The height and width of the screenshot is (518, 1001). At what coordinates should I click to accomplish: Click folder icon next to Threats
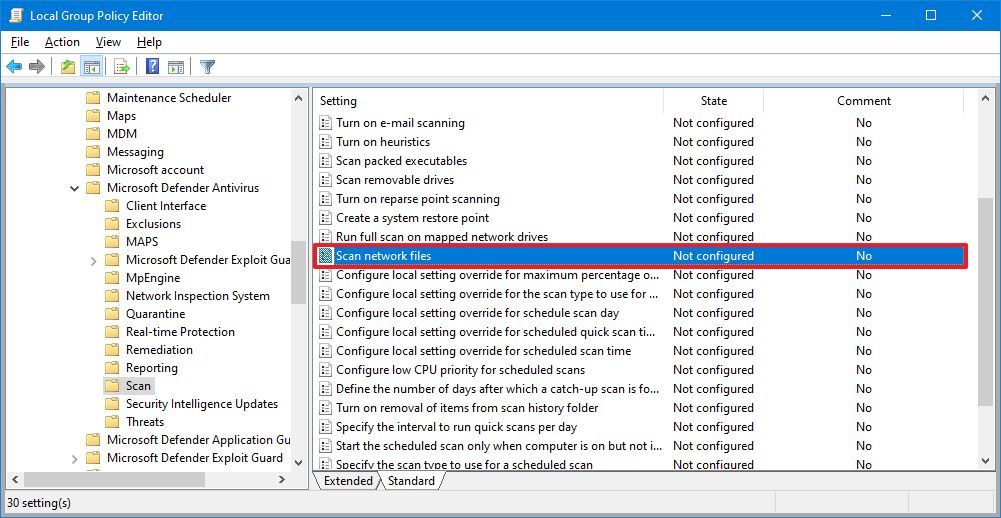(112, 422)
